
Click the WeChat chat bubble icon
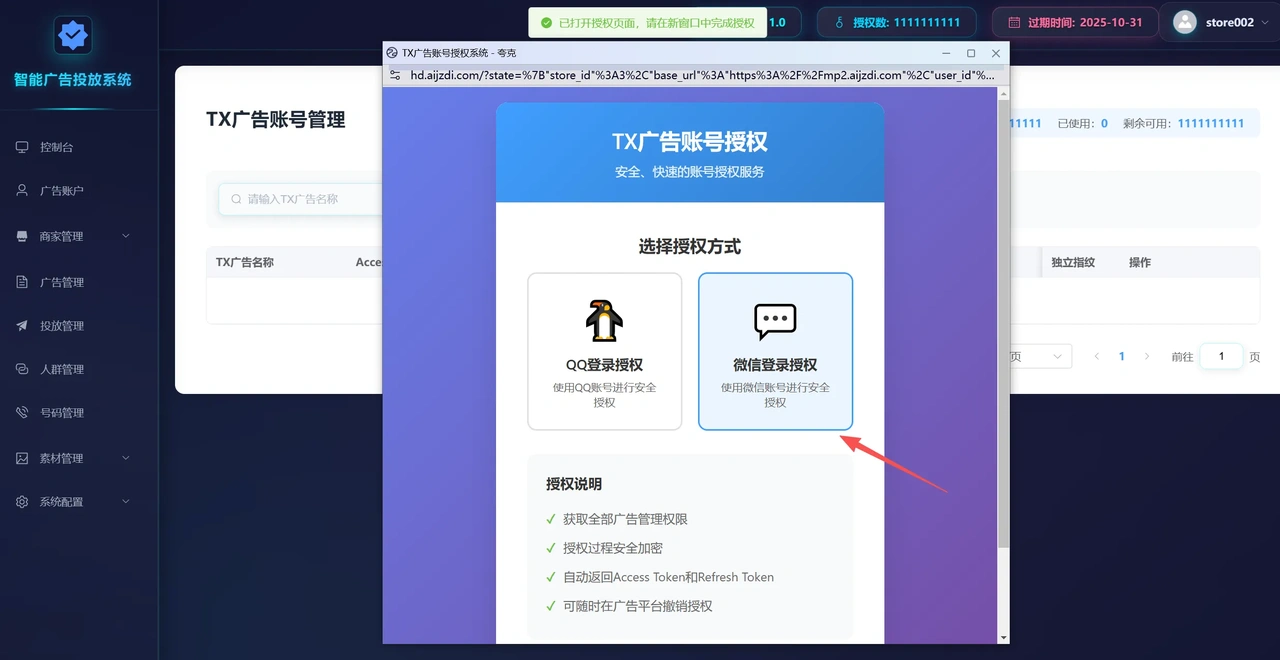pos(775,322)
